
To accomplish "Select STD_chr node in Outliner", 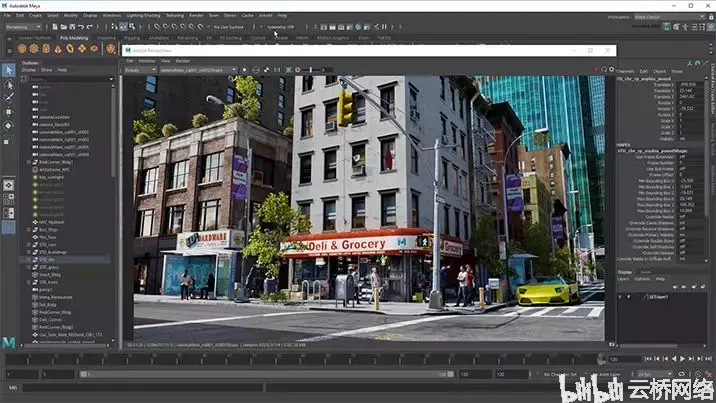I will [x=47, y=260].
